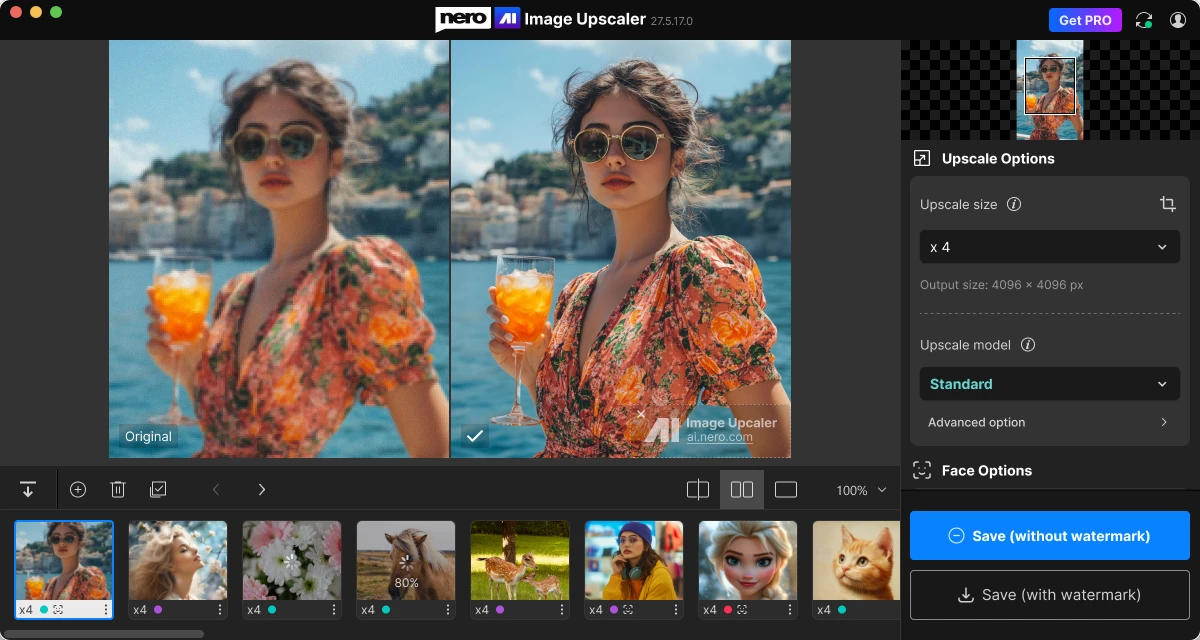Open three-dot menu on cartoon princess thumbnail

[790, 609]
